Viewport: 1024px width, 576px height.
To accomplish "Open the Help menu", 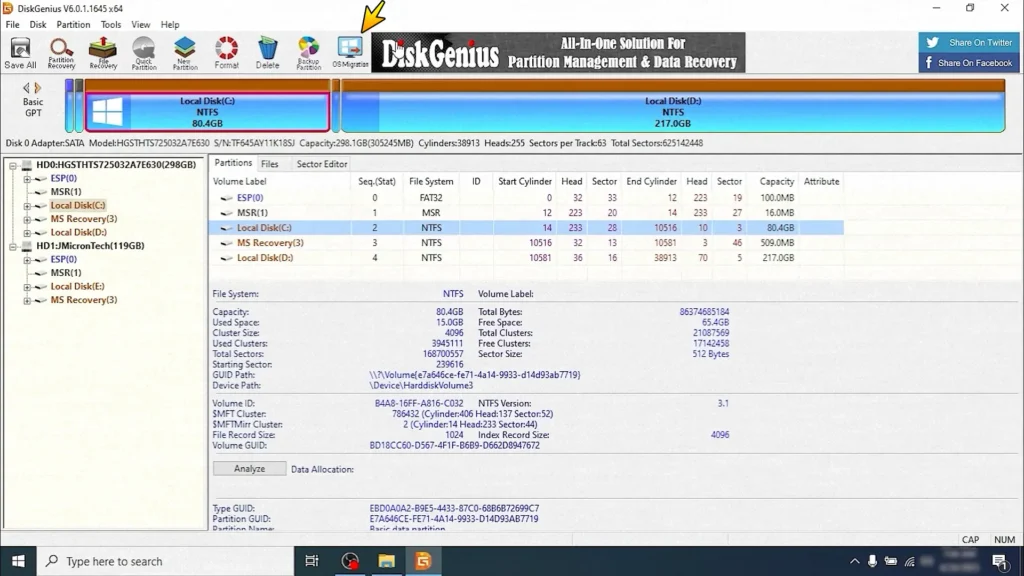I will point(170,25).
